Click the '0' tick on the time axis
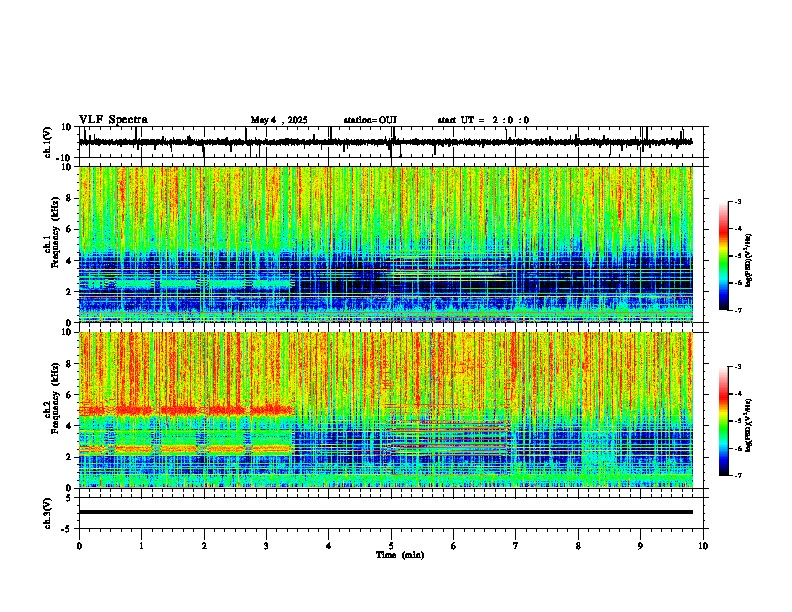This screenshot has height=612, width=792. click(x=79, y=546)
